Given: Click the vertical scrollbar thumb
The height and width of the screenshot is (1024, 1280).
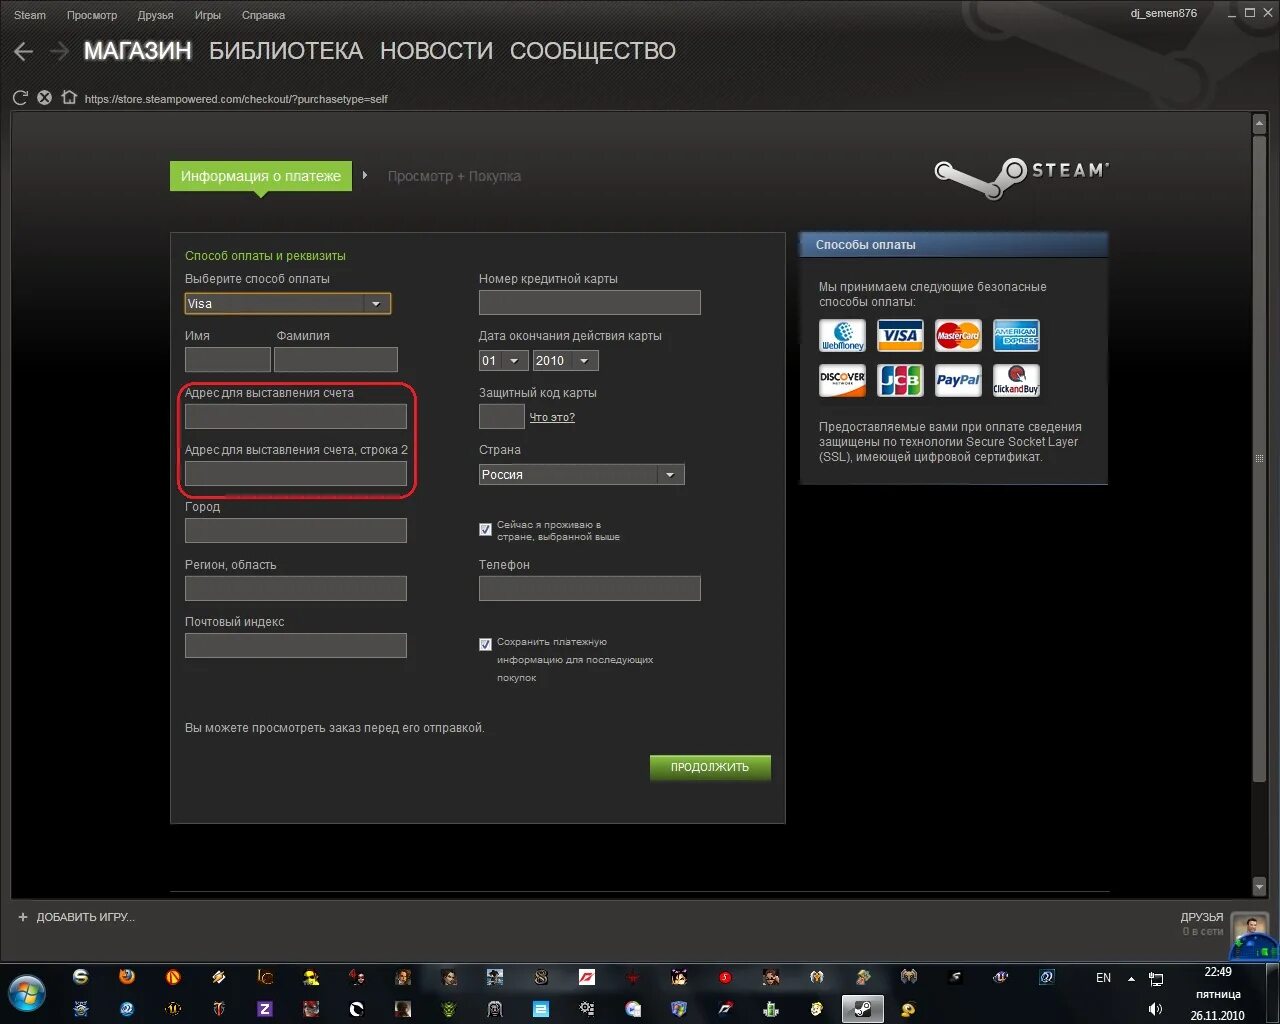Looking at the screenshot, I should [x=1259, y=458].
